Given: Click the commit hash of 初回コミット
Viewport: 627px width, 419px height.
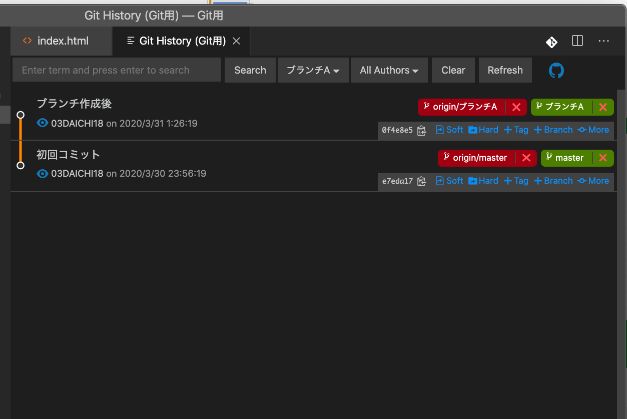Looking at the screenshot, I should click(x=397, y=181).
